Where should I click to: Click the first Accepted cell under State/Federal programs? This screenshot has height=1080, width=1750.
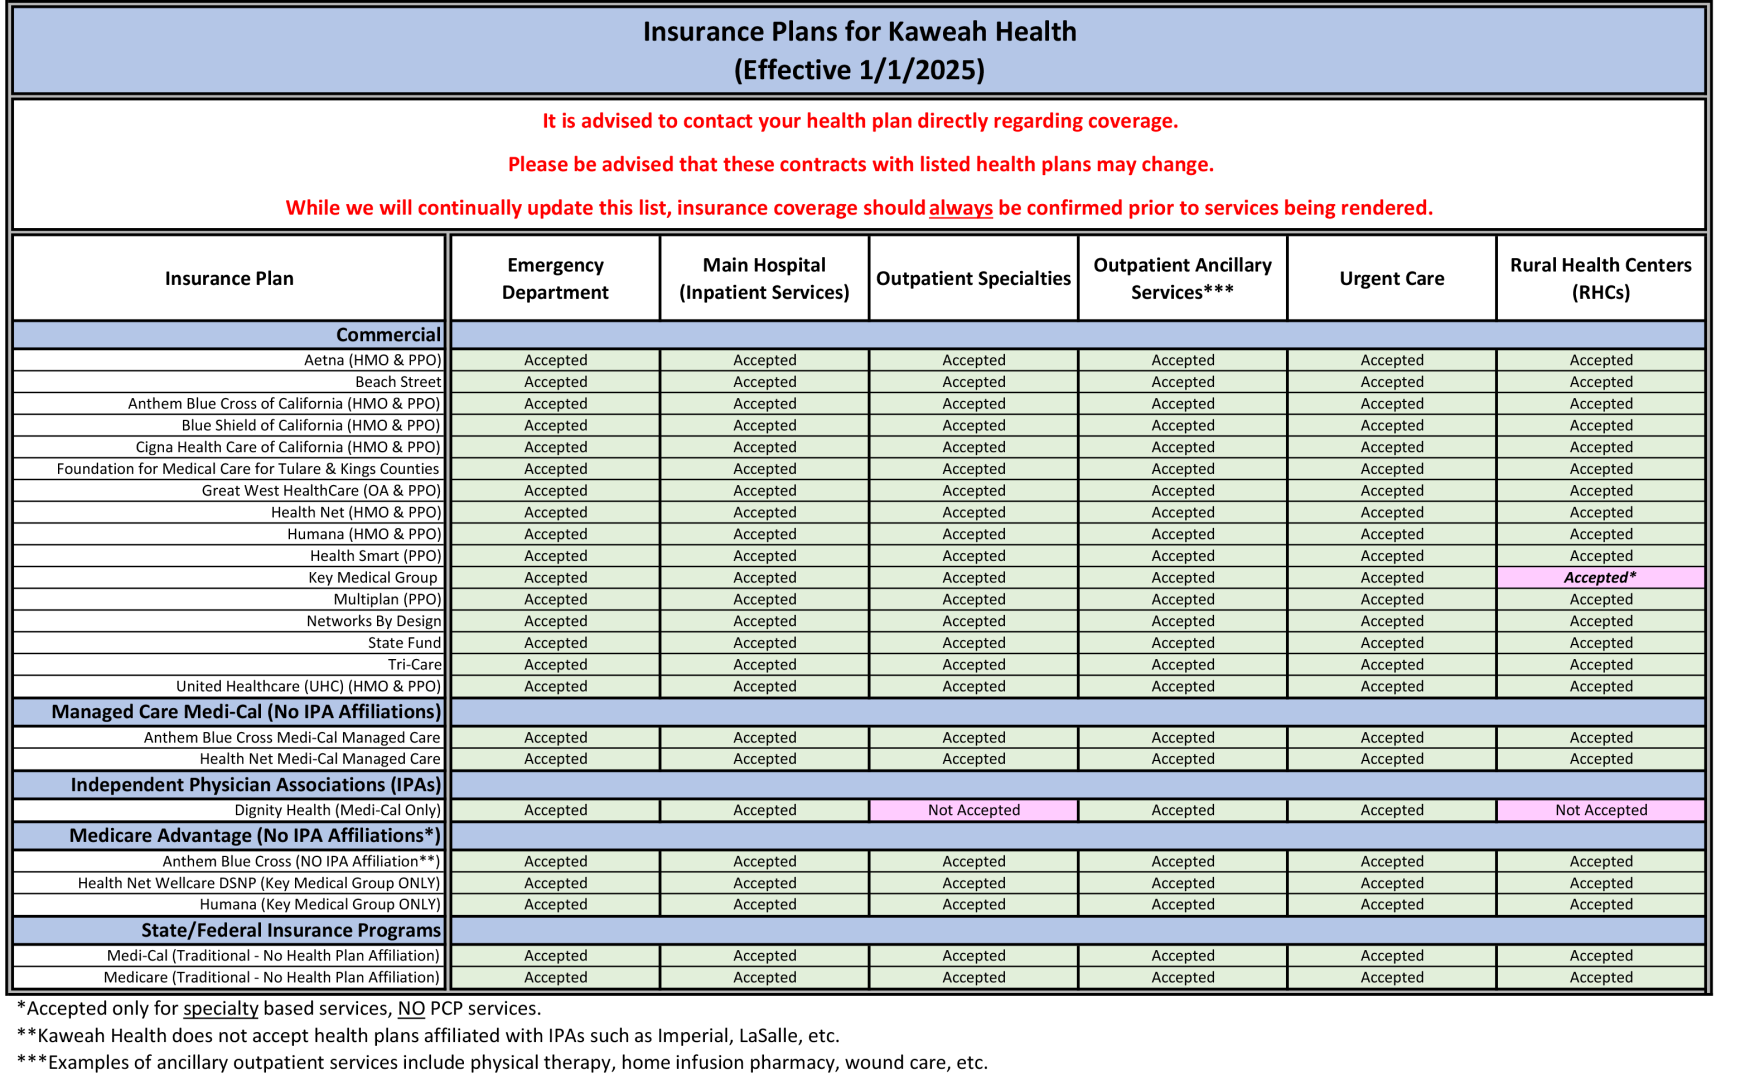click(556, 956)
